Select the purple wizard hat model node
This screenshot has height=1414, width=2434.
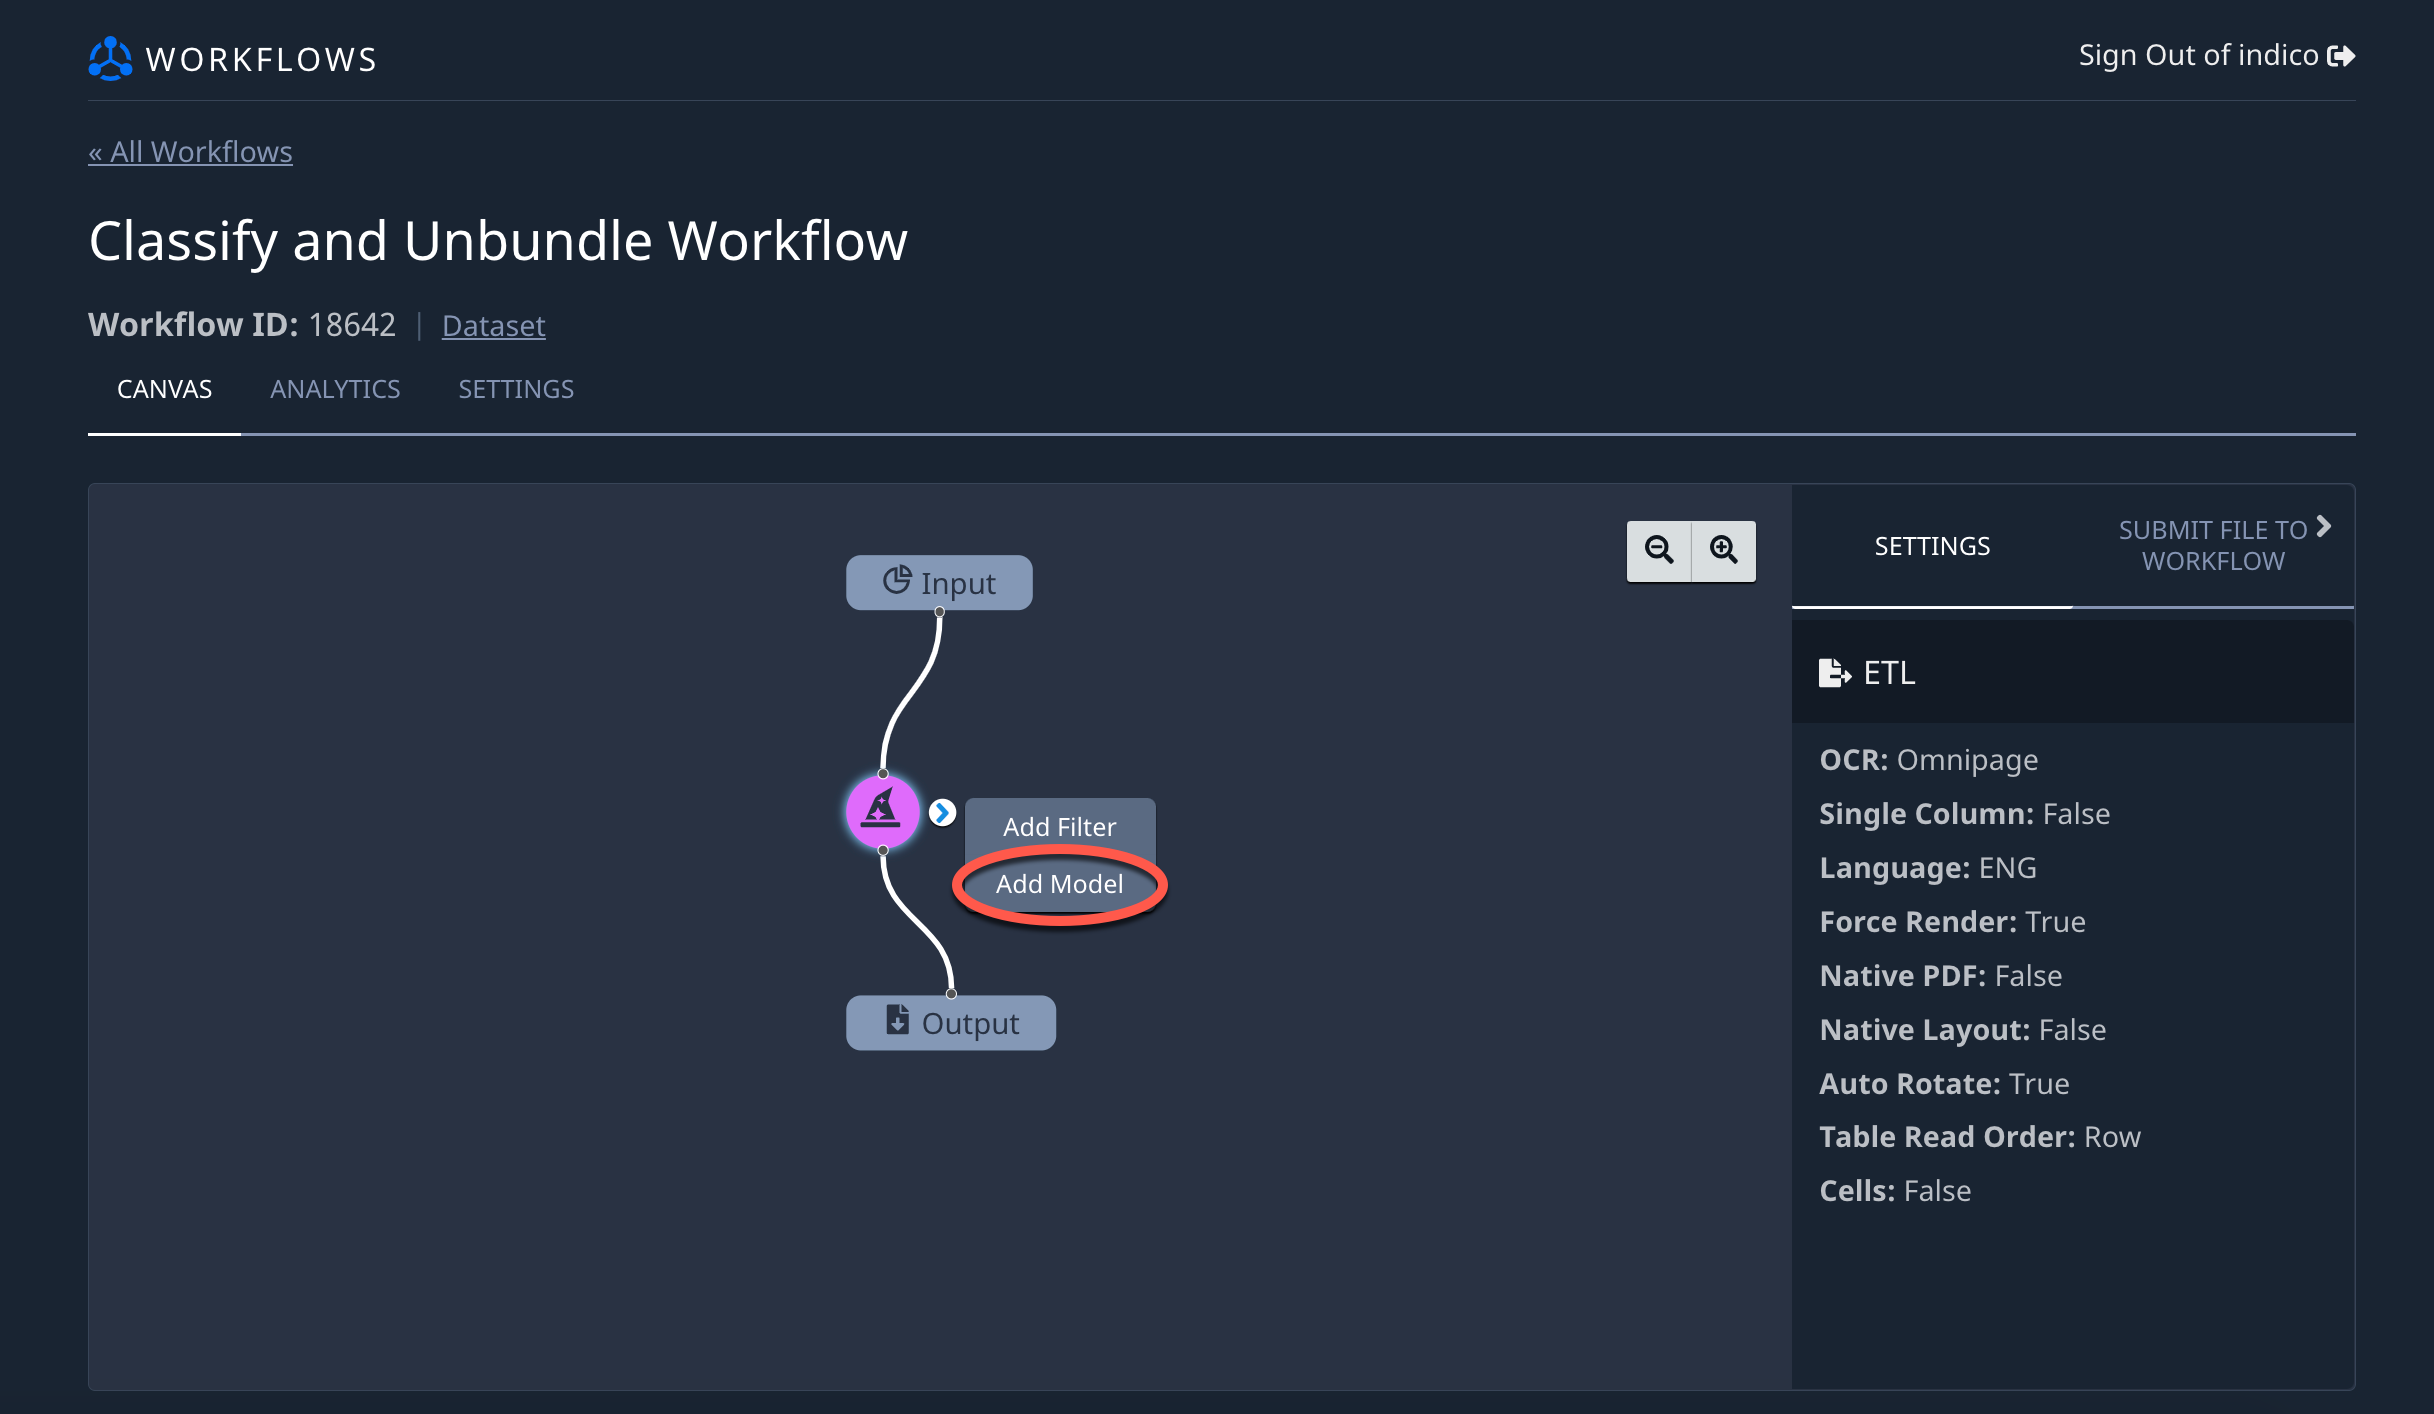pyautogui.click(x=882, y=811)
